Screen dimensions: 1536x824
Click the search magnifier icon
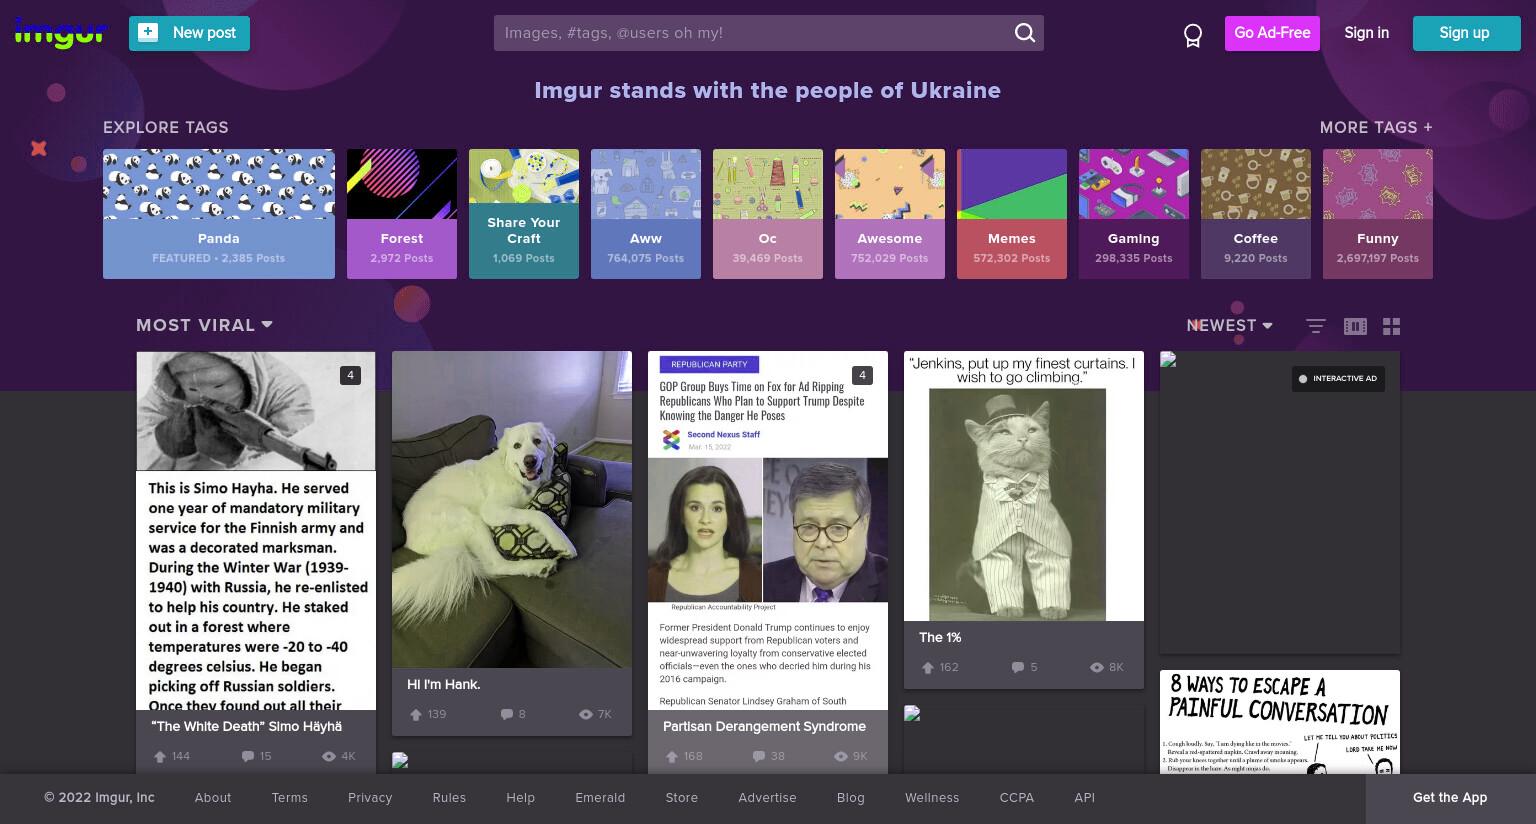coord(1024,33)
